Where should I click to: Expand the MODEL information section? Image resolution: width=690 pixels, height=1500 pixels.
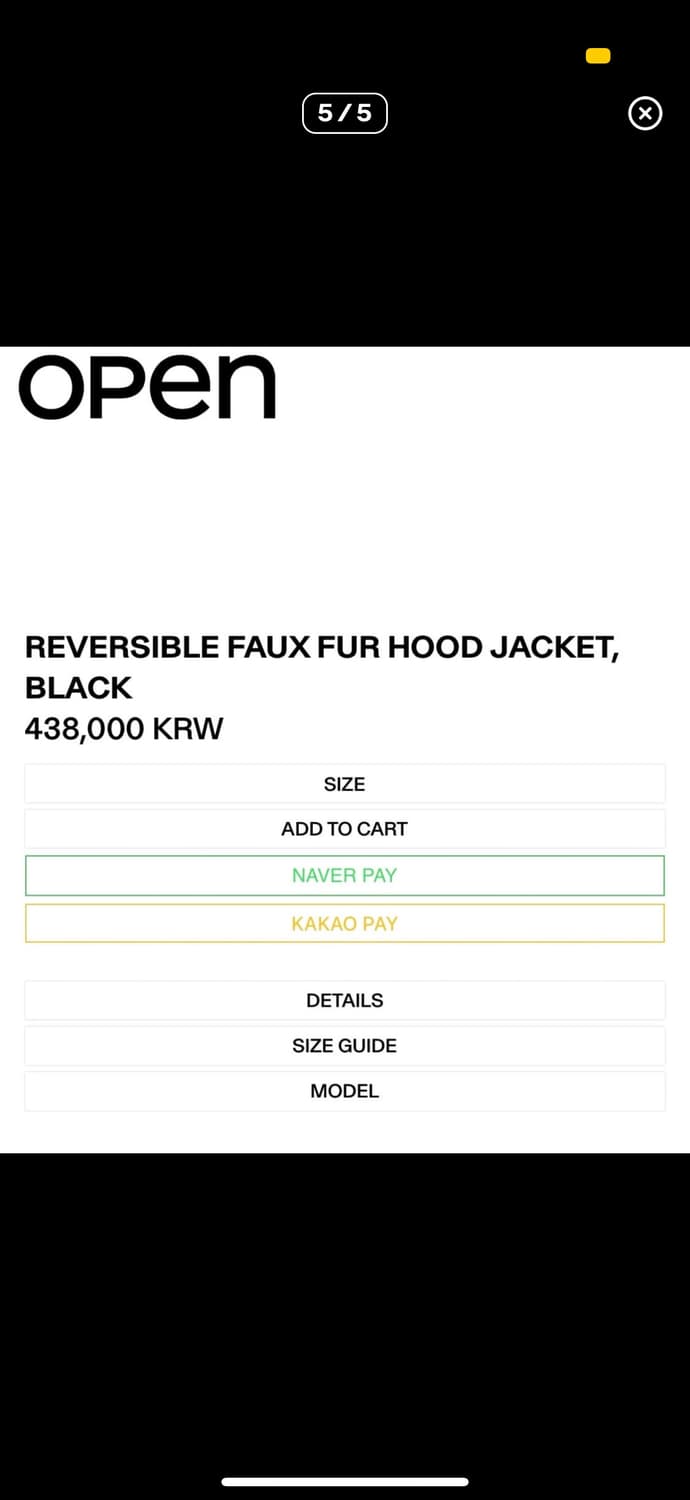click(x=344, y=1090)
